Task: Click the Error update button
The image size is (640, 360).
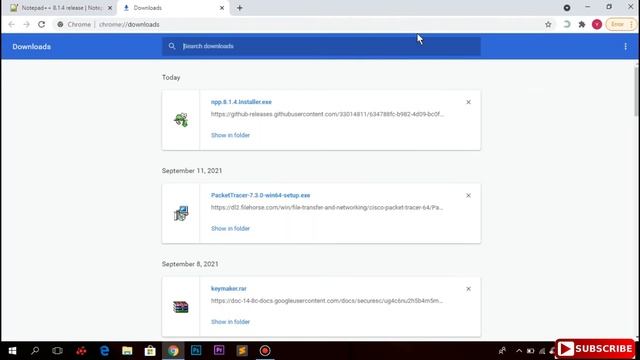Action: pyautogui.click(x=621, y=24)
